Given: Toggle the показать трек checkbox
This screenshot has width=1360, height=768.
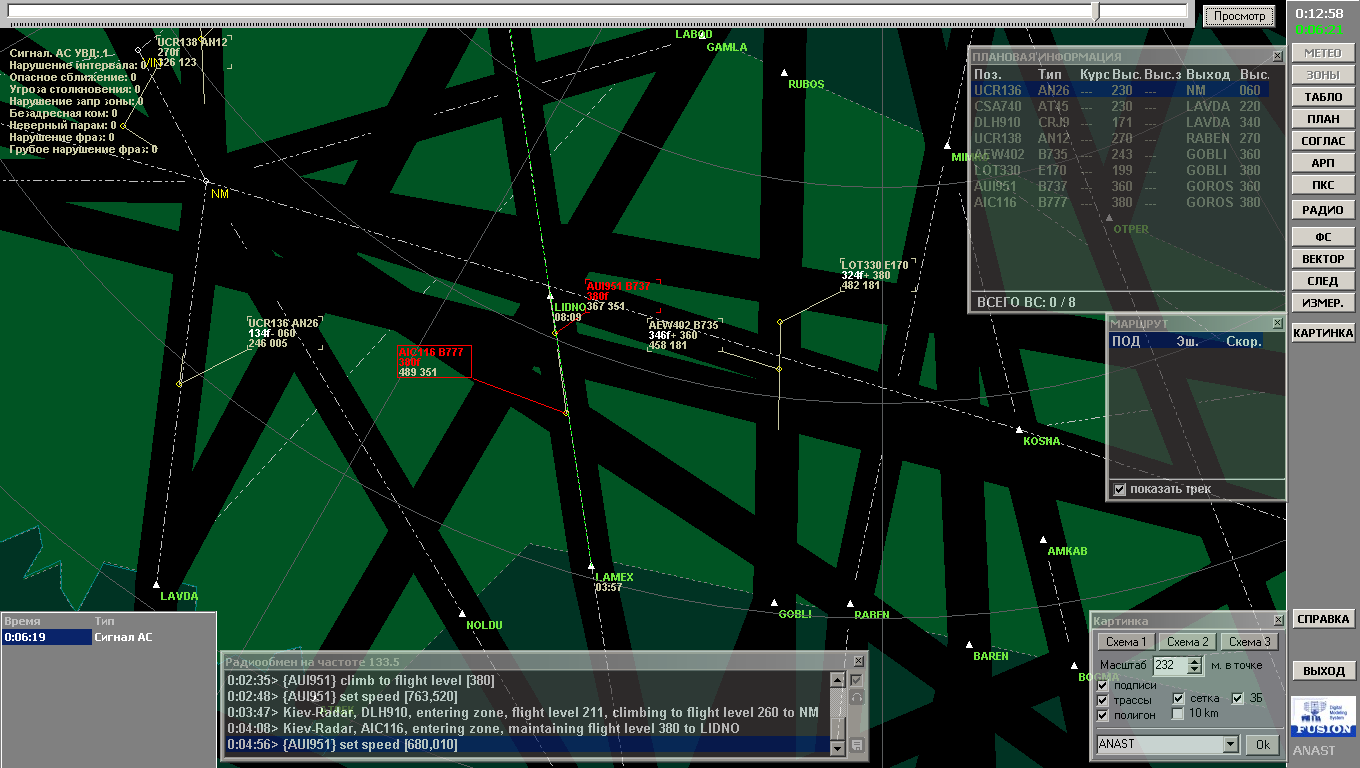Looking at the screenshot, I should point(1120,489).
